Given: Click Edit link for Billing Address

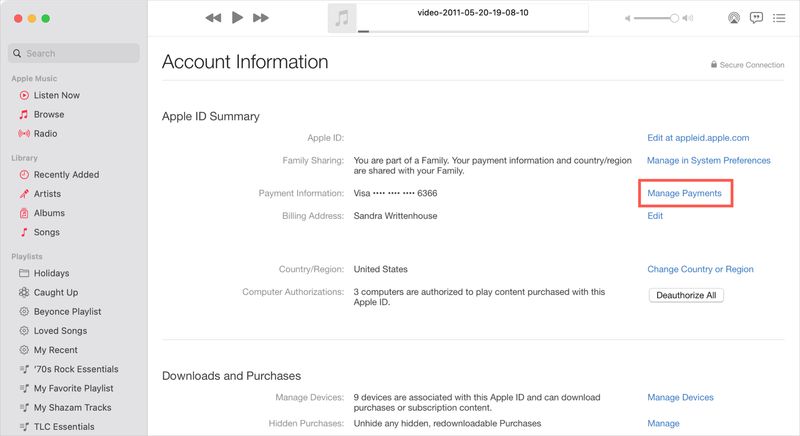Looking at the screenshot, I should 655,216.
